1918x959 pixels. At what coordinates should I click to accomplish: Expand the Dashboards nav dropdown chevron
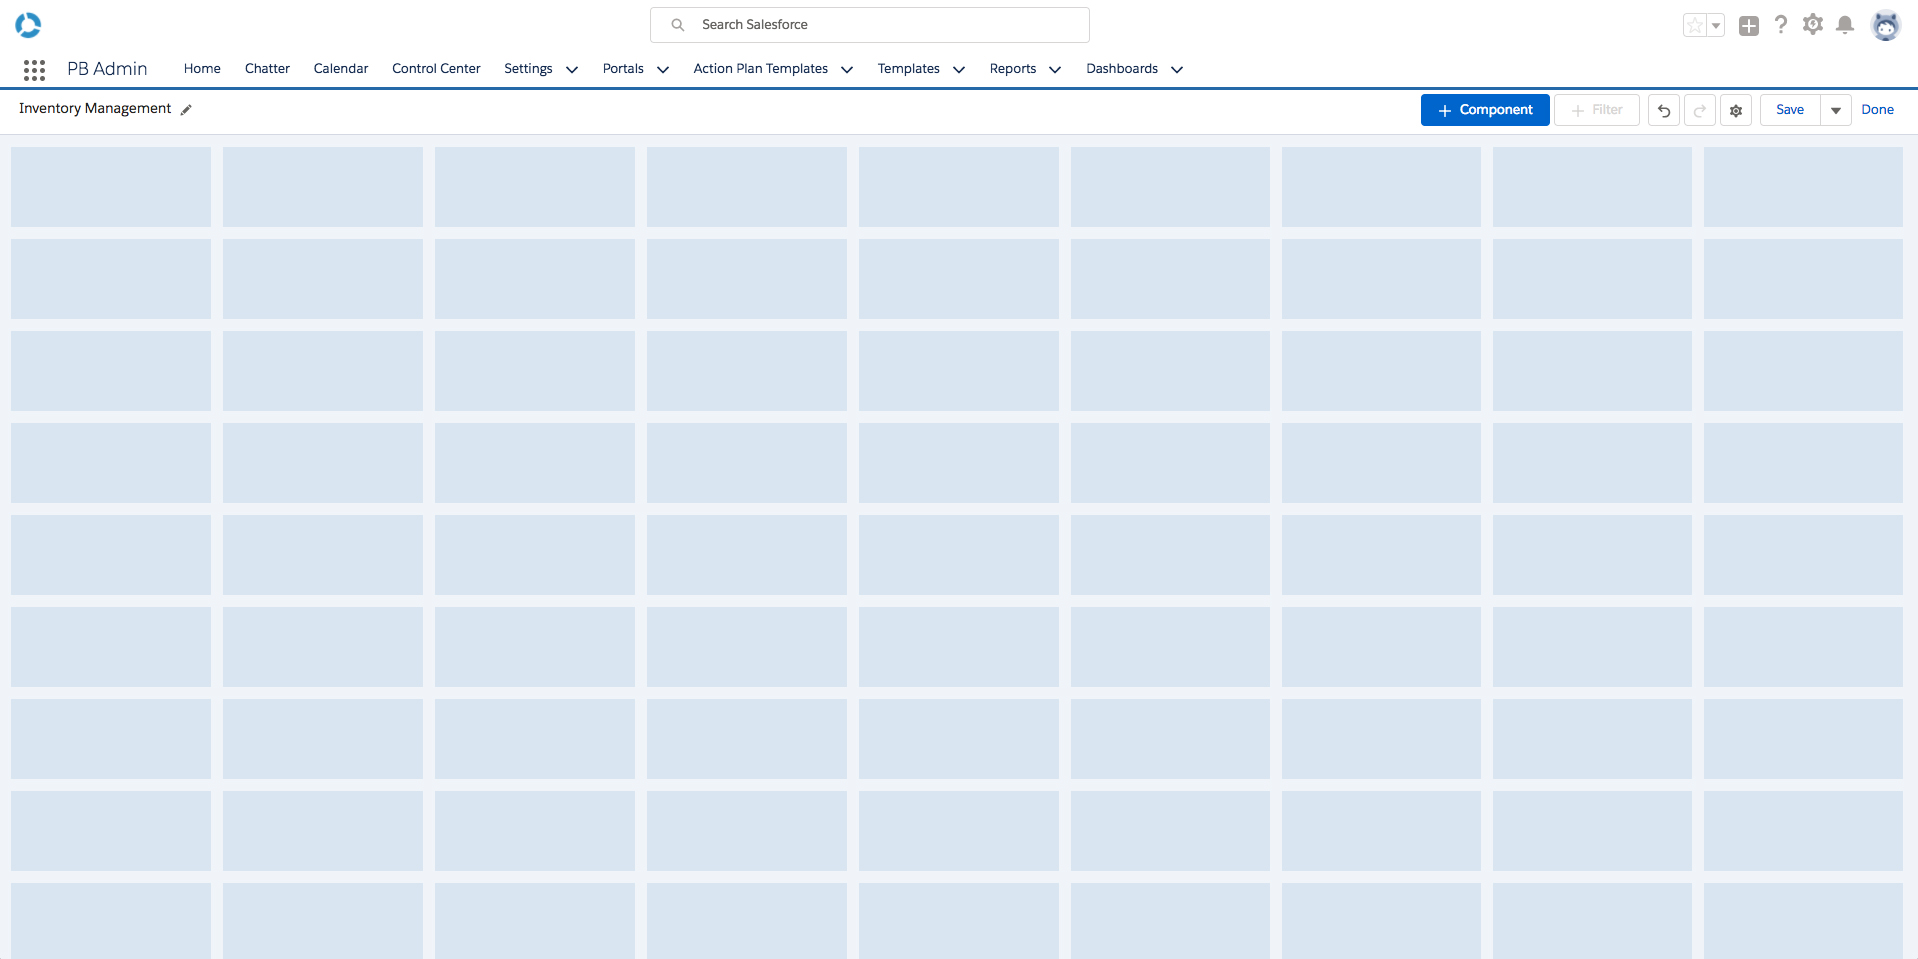[1177, 69]
